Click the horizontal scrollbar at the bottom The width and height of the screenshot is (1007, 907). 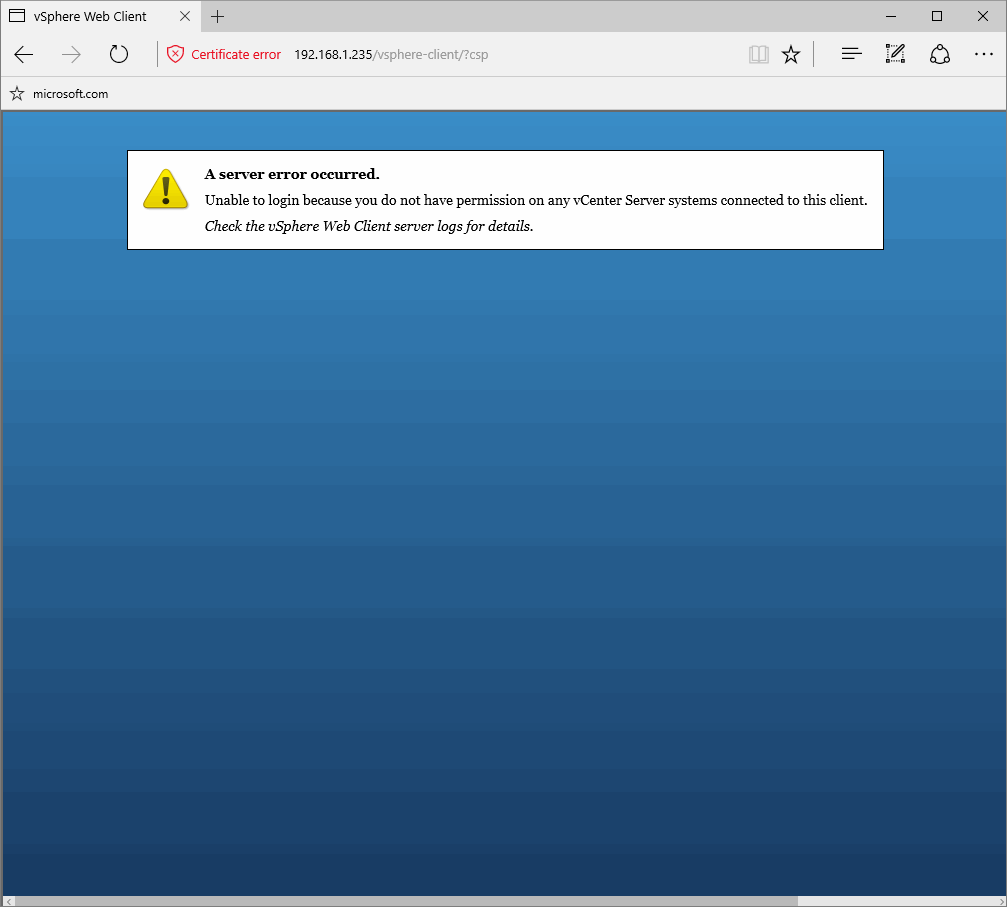(500, 899)
